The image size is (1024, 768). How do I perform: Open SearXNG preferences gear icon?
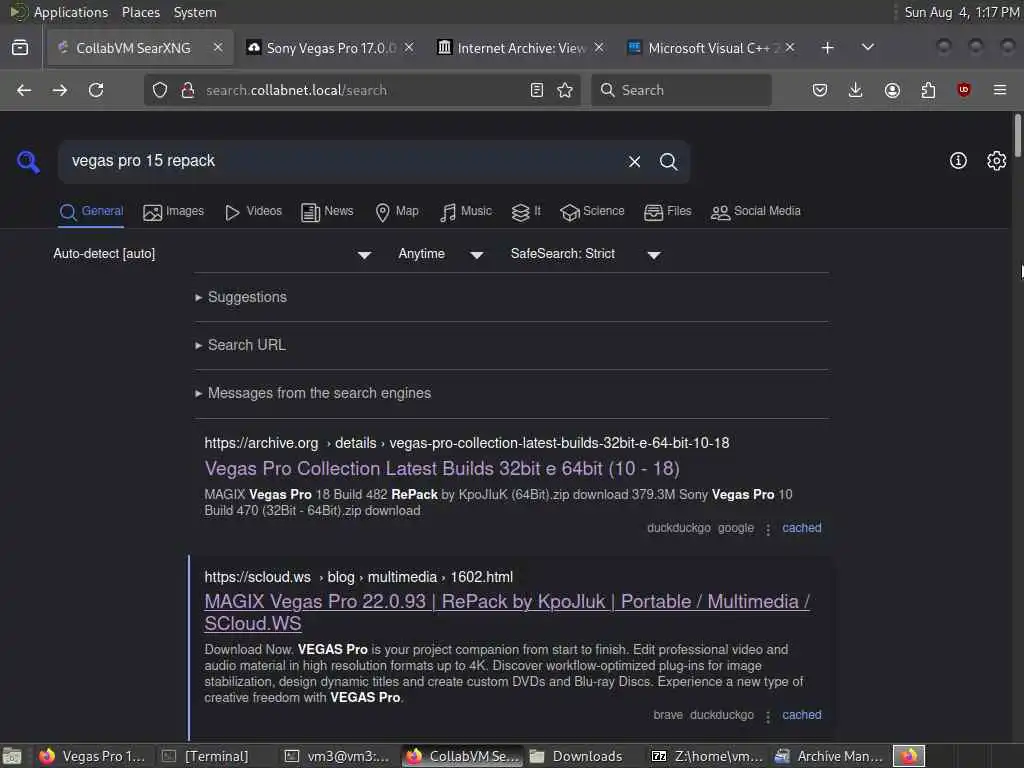coord(997,161)
